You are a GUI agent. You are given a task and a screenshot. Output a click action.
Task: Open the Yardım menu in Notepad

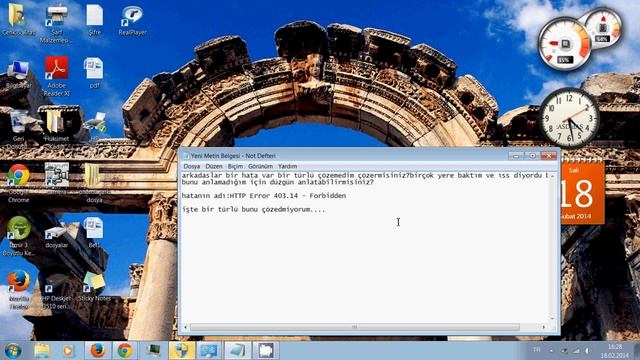(288, 167)
